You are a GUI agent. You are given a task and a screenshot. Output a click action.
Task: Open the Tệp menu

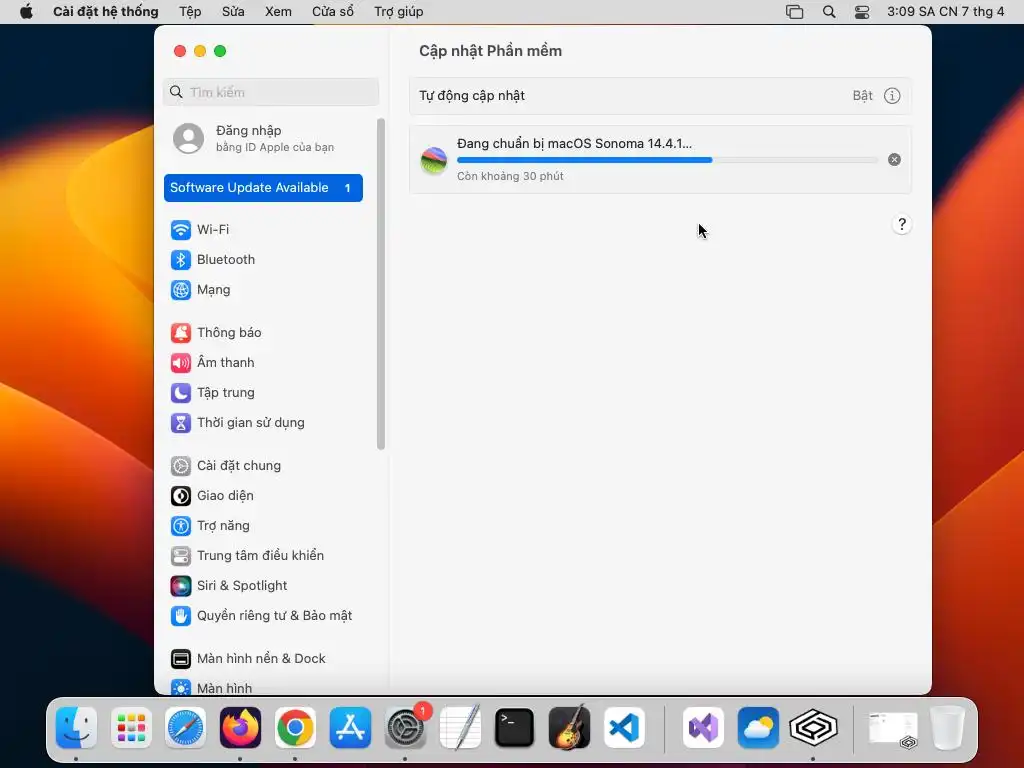pyautogui.click(x=191, y=12)
